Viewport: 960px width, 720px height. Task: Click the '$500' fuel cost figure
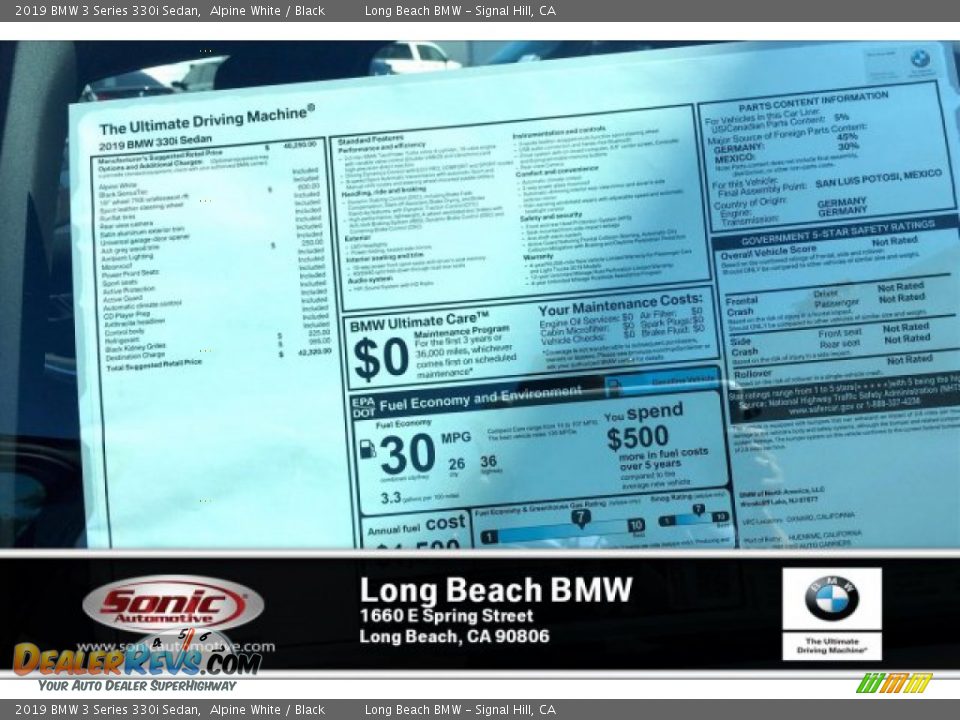click(x=637, y=438)
